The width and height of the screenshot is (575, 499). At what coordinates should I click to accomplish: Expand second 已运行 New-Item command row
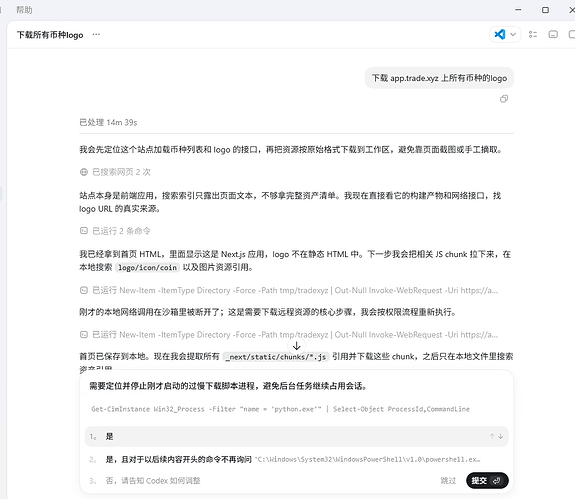(289, 335)
